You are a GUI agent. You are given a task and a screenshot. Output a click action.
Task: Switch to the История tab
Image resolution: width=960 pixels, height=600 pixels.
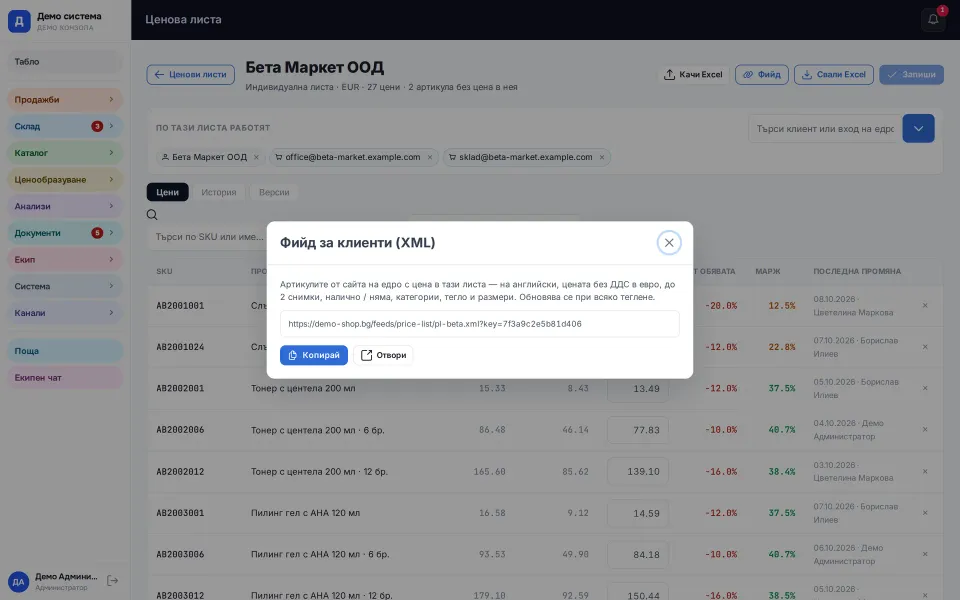click(x=219, y=192)
